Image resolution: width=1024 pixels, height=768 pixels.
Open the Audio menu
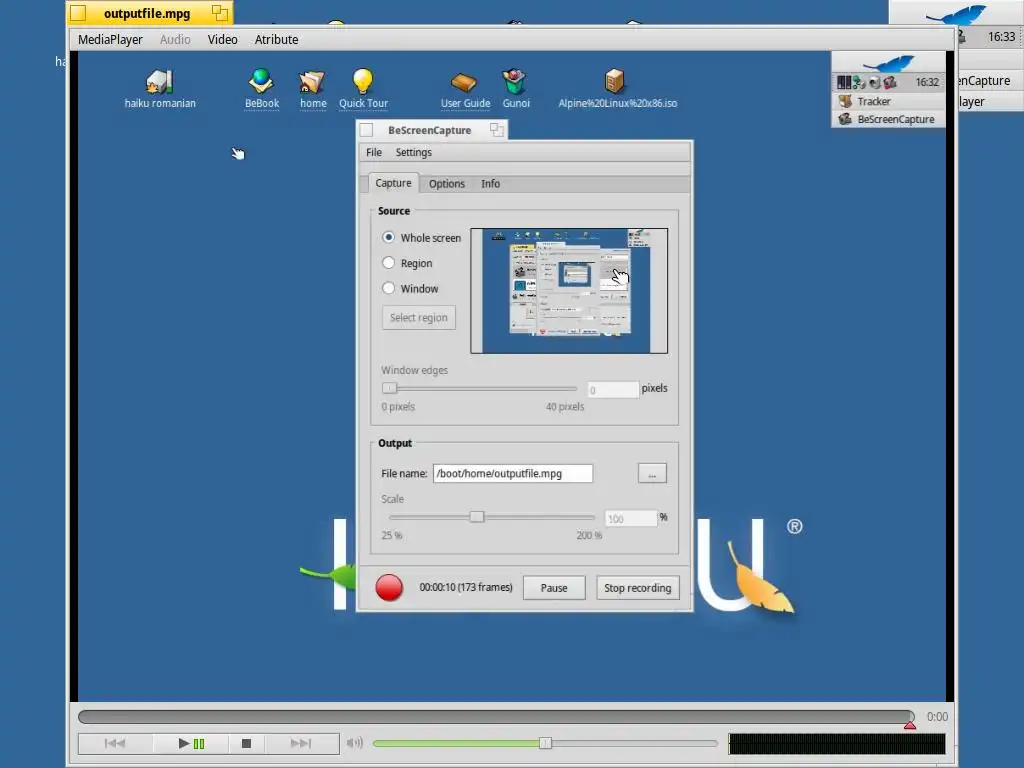175,39
